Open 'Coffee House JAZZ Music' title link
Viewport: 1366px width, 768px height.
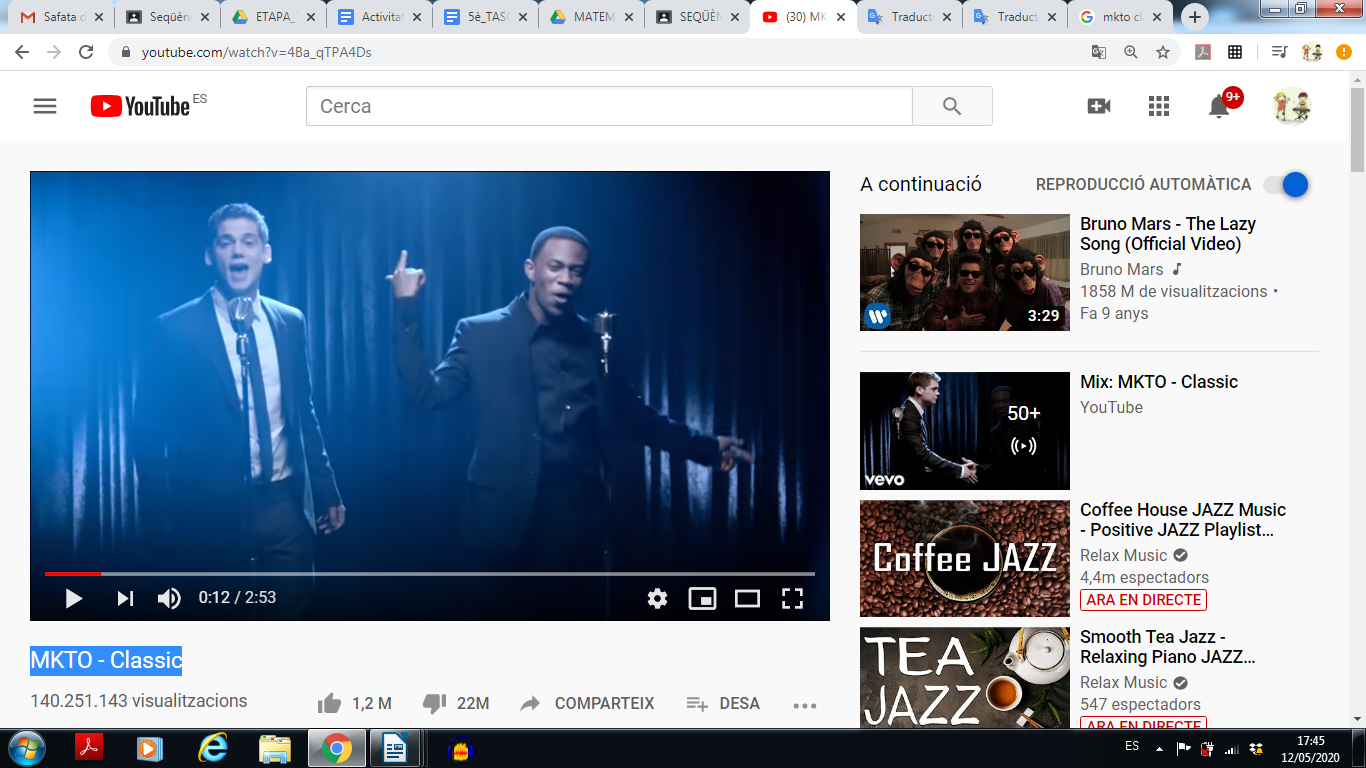[x=1183, y=520]
